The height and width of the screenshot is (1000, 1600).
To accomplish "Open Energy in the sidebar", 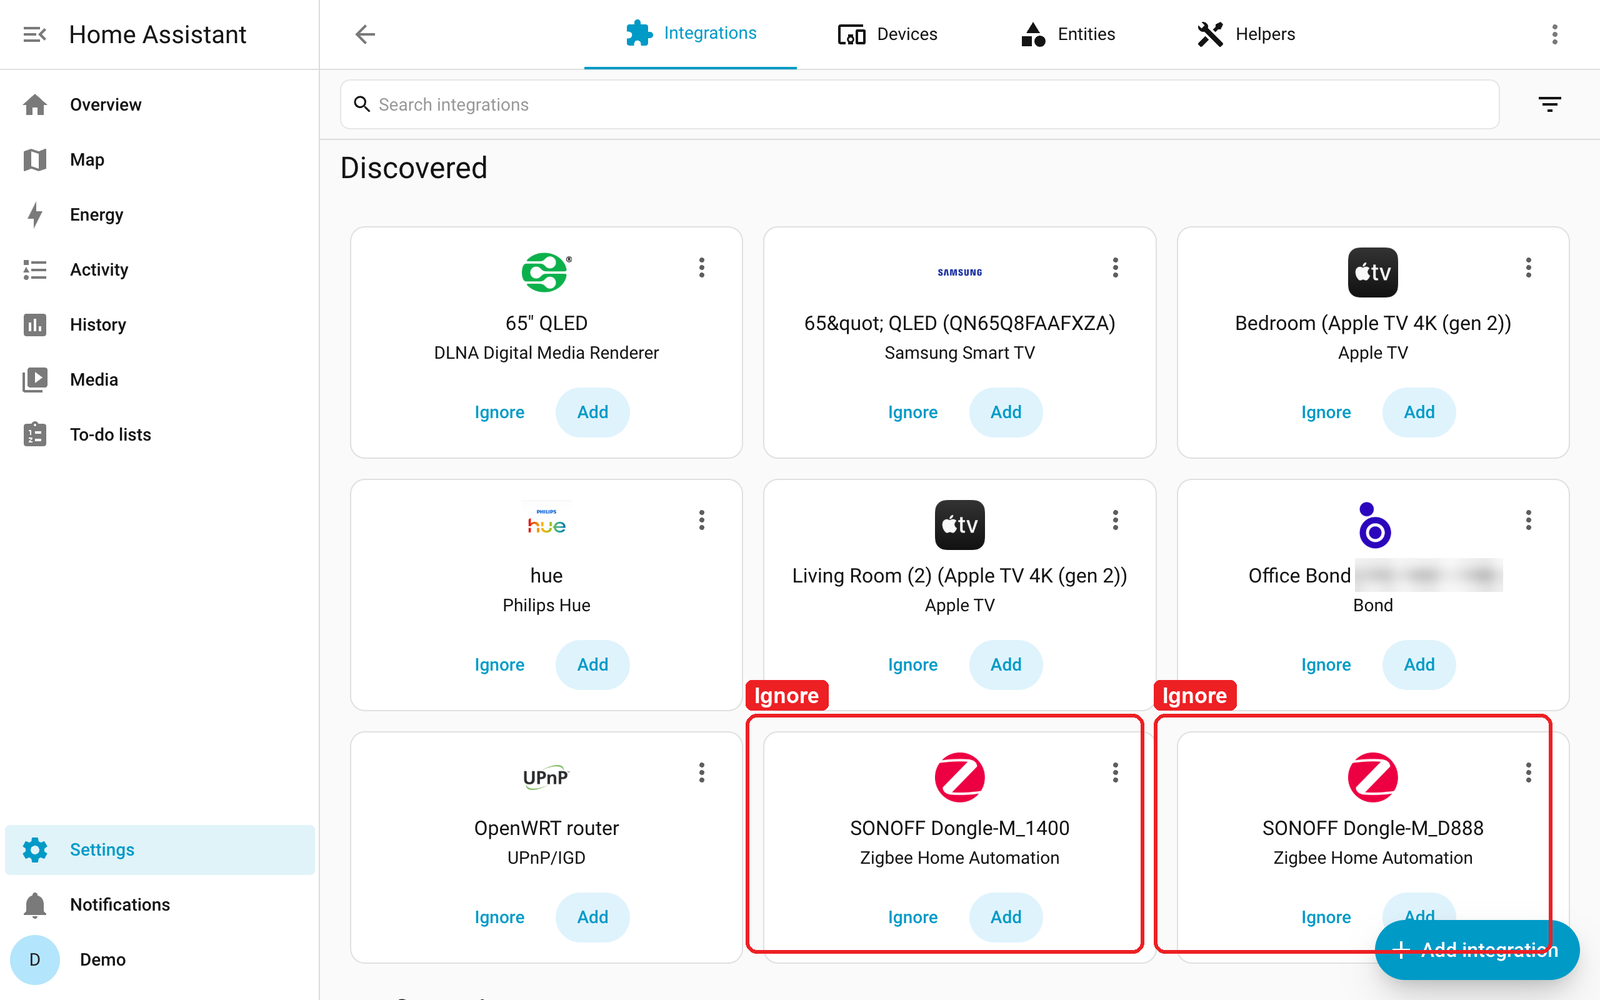I will 160,215.
